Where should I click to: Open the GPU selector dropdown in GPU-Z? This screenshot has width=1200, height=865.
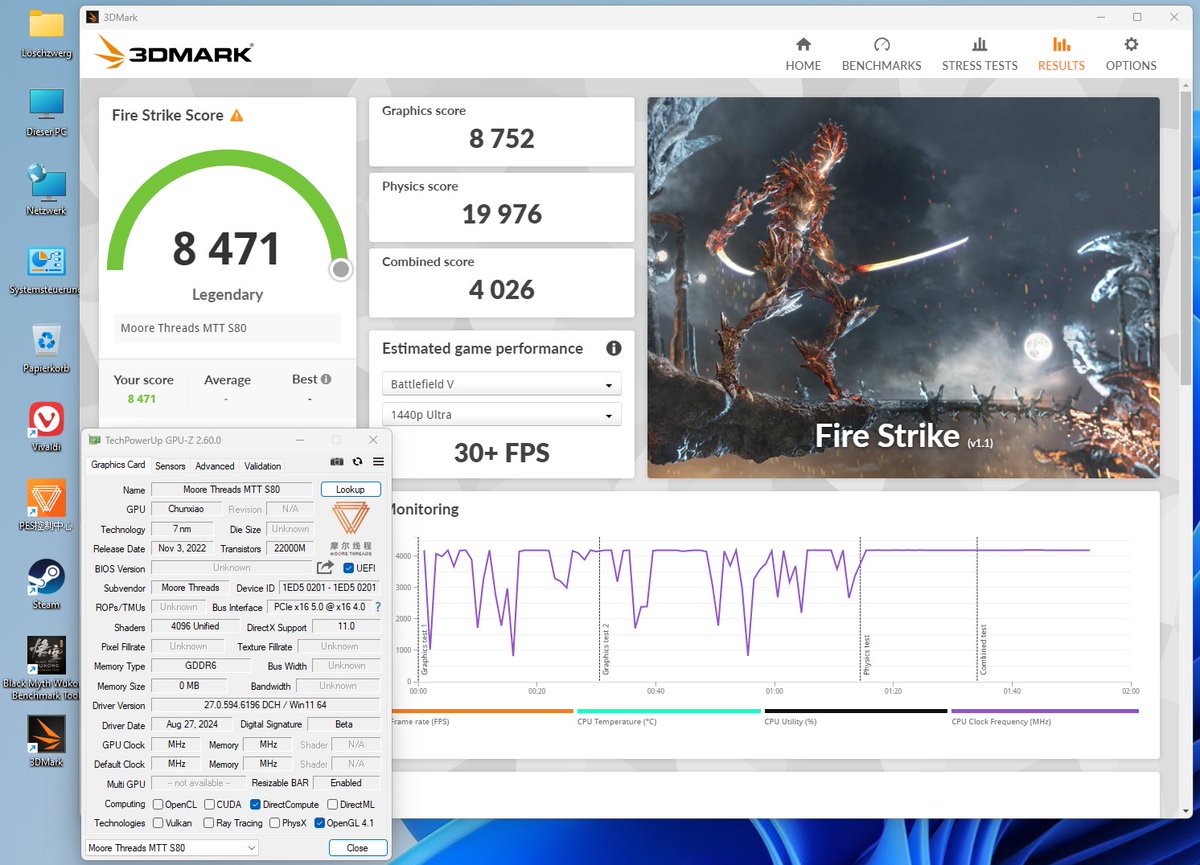click(171, 847)
